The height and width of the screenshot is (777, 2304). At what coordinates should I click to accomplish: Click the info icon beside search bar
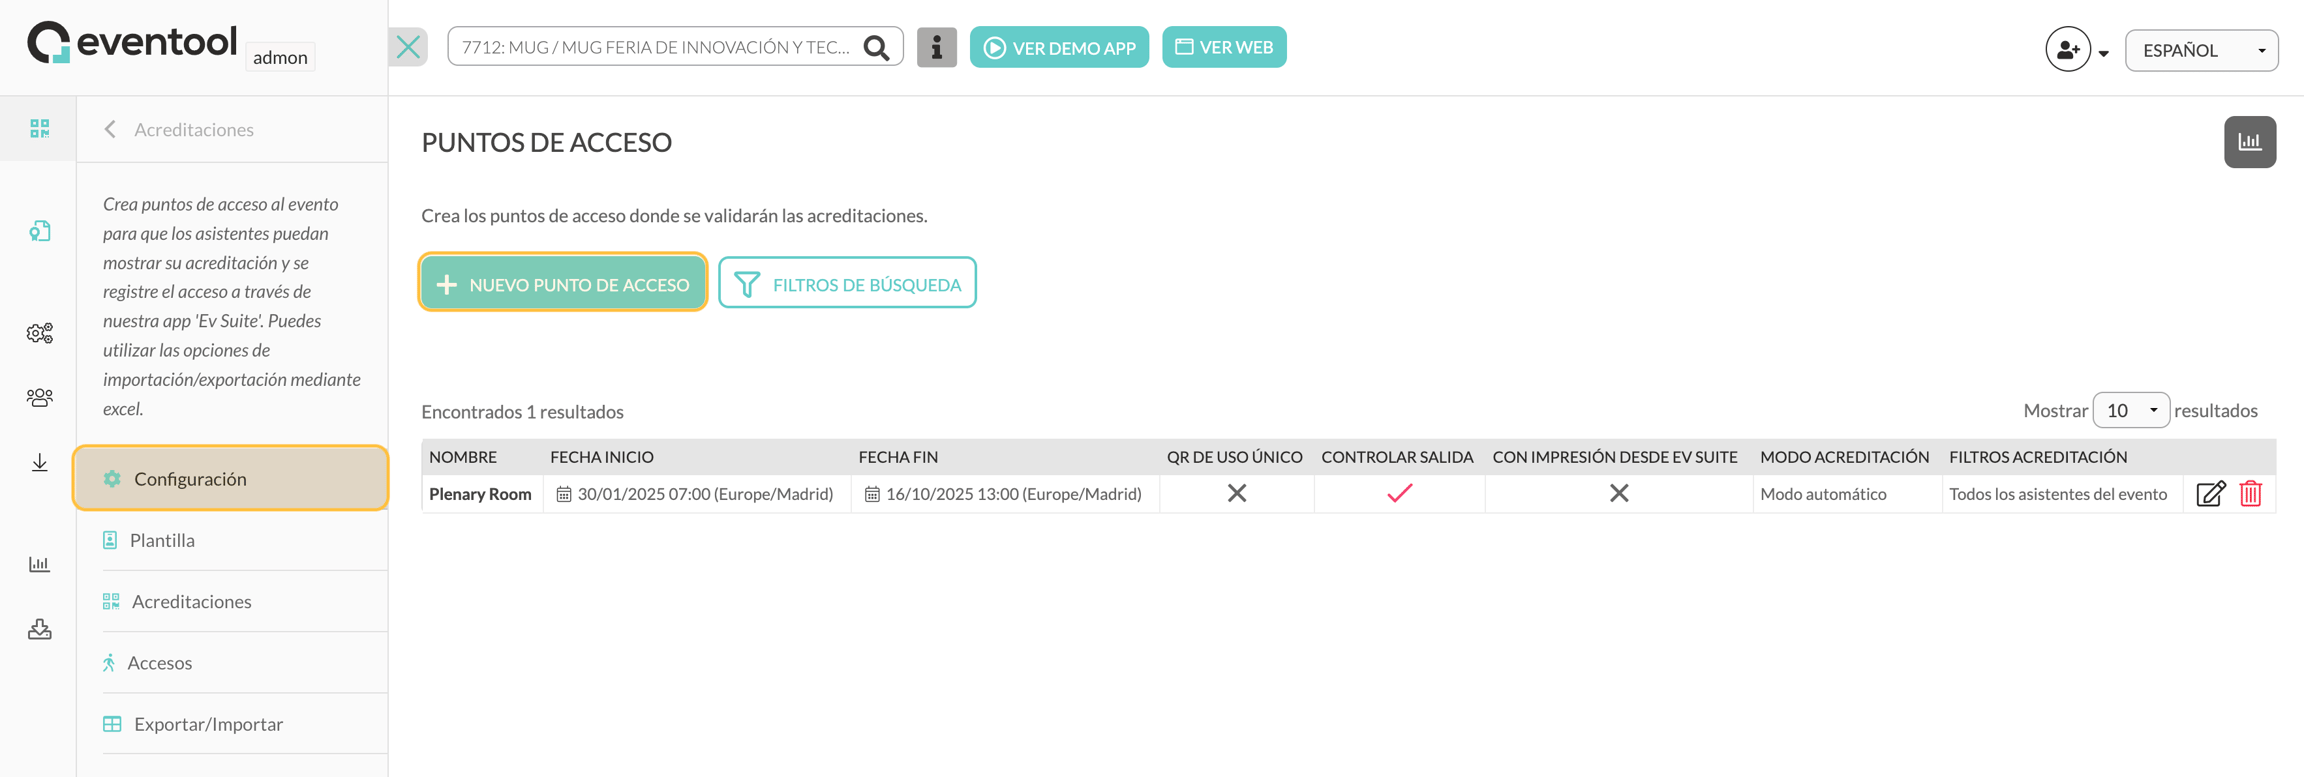(936, 47)
